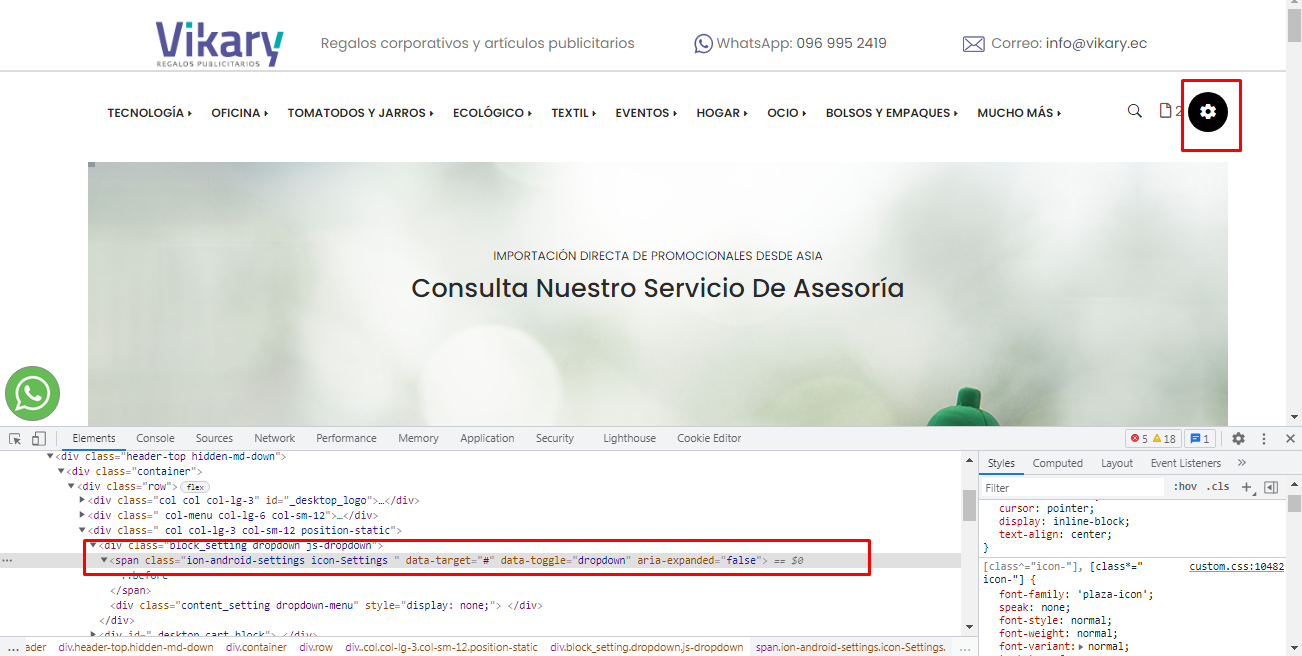Viewport: 1302px width, 656px height.
Task: Switch to the Memory tab
Action: (418, 438)
